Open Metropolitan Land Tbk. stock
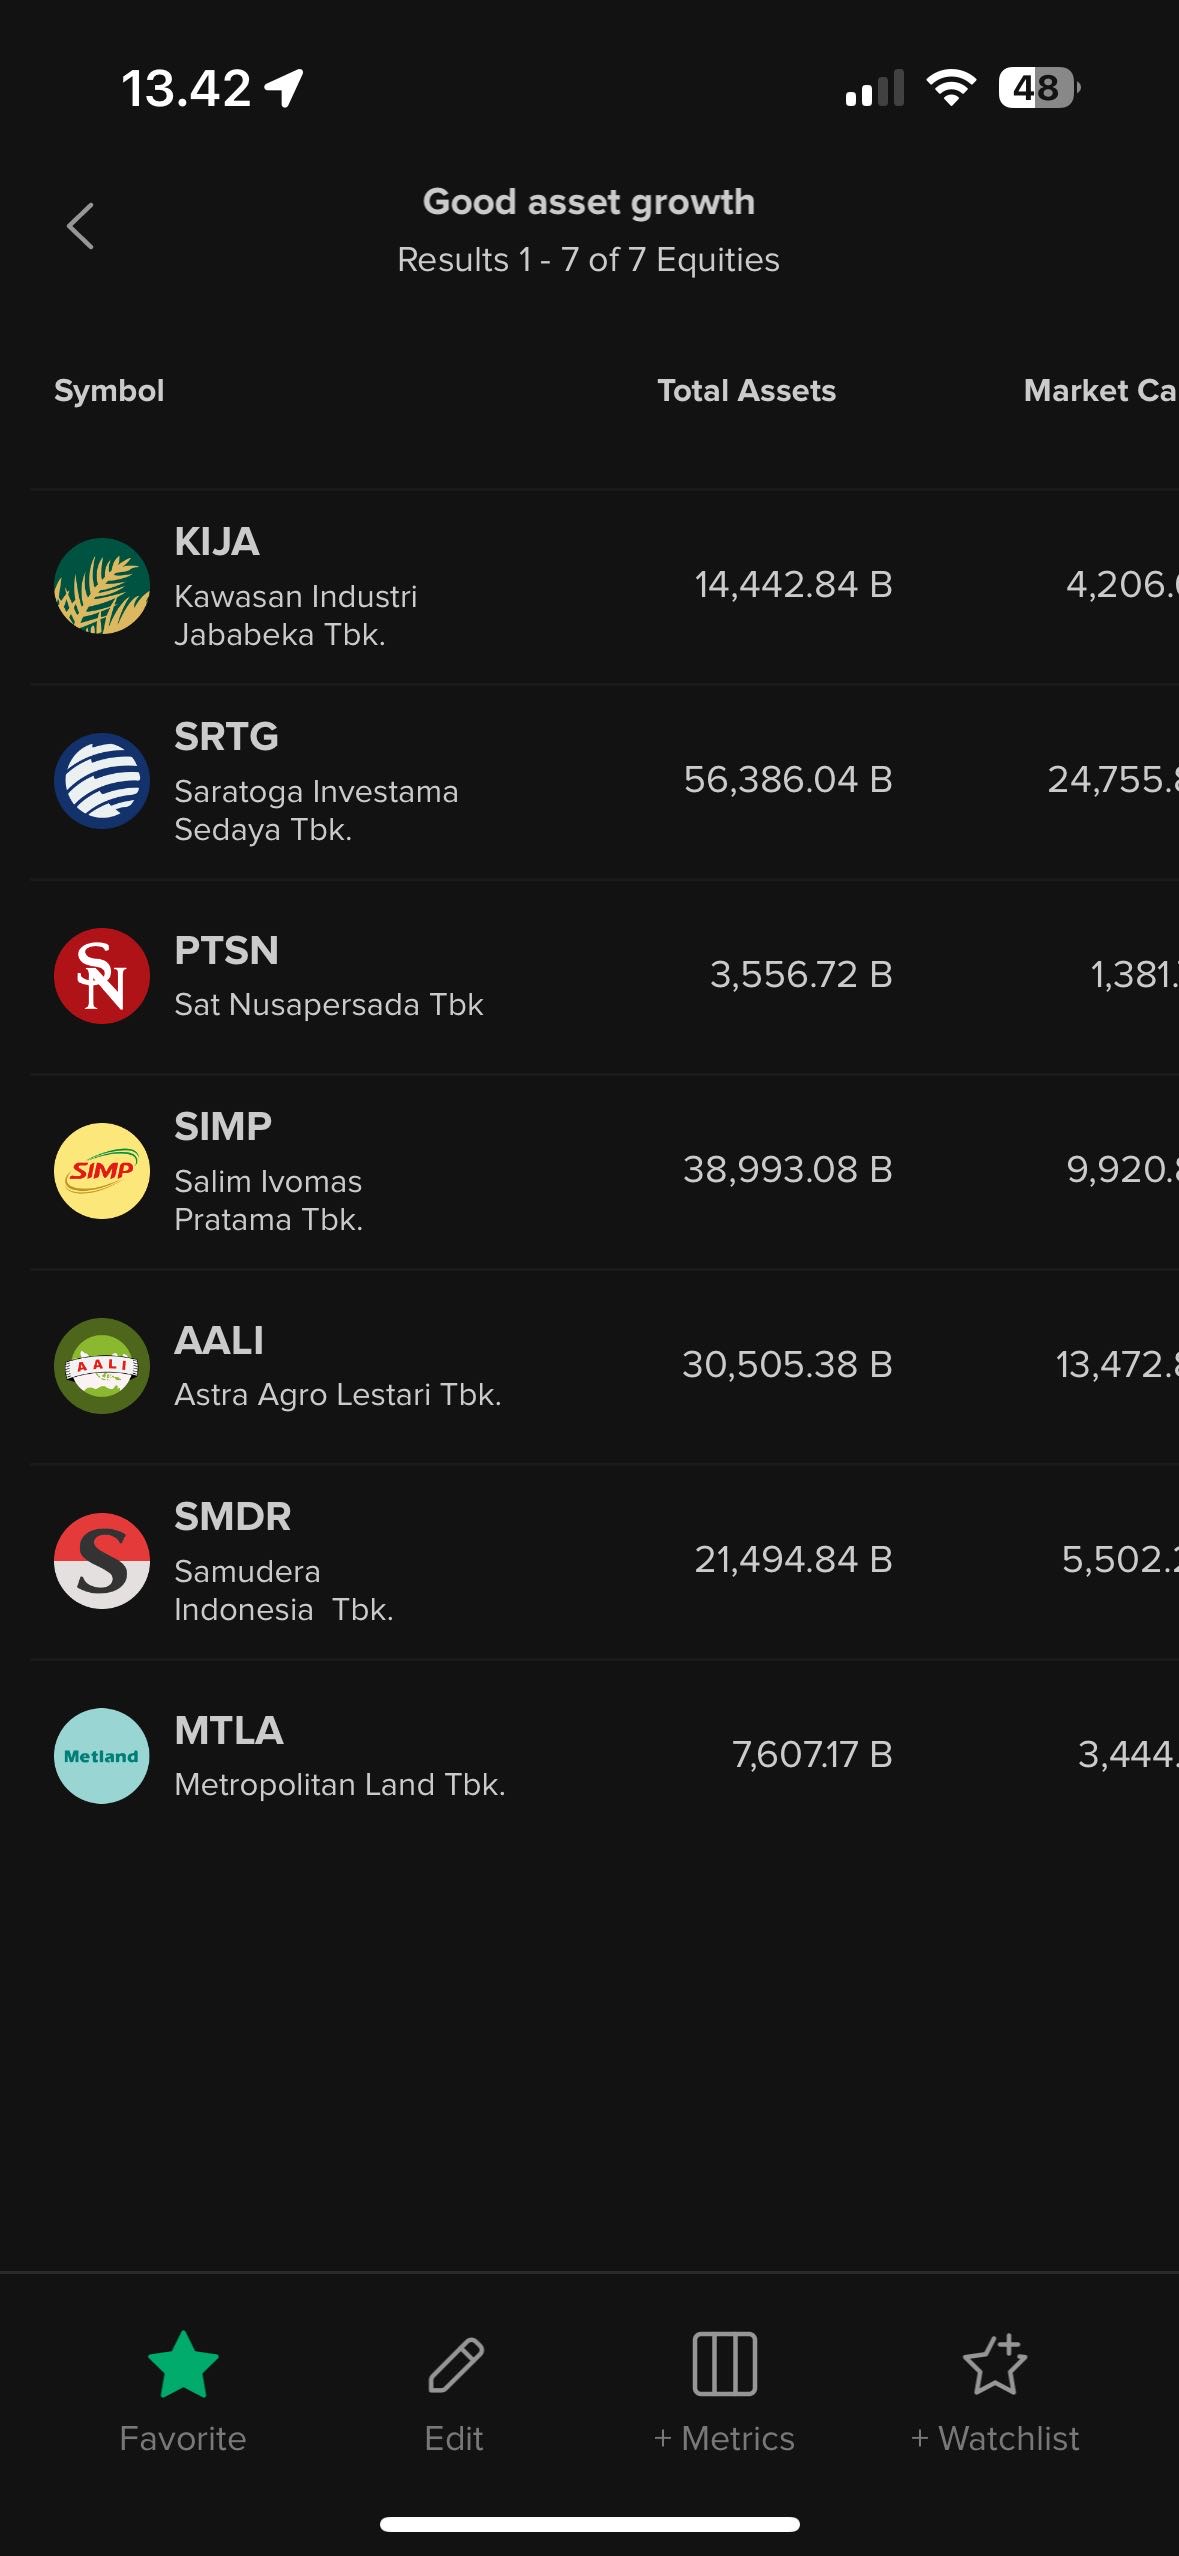 point(604,1756)
